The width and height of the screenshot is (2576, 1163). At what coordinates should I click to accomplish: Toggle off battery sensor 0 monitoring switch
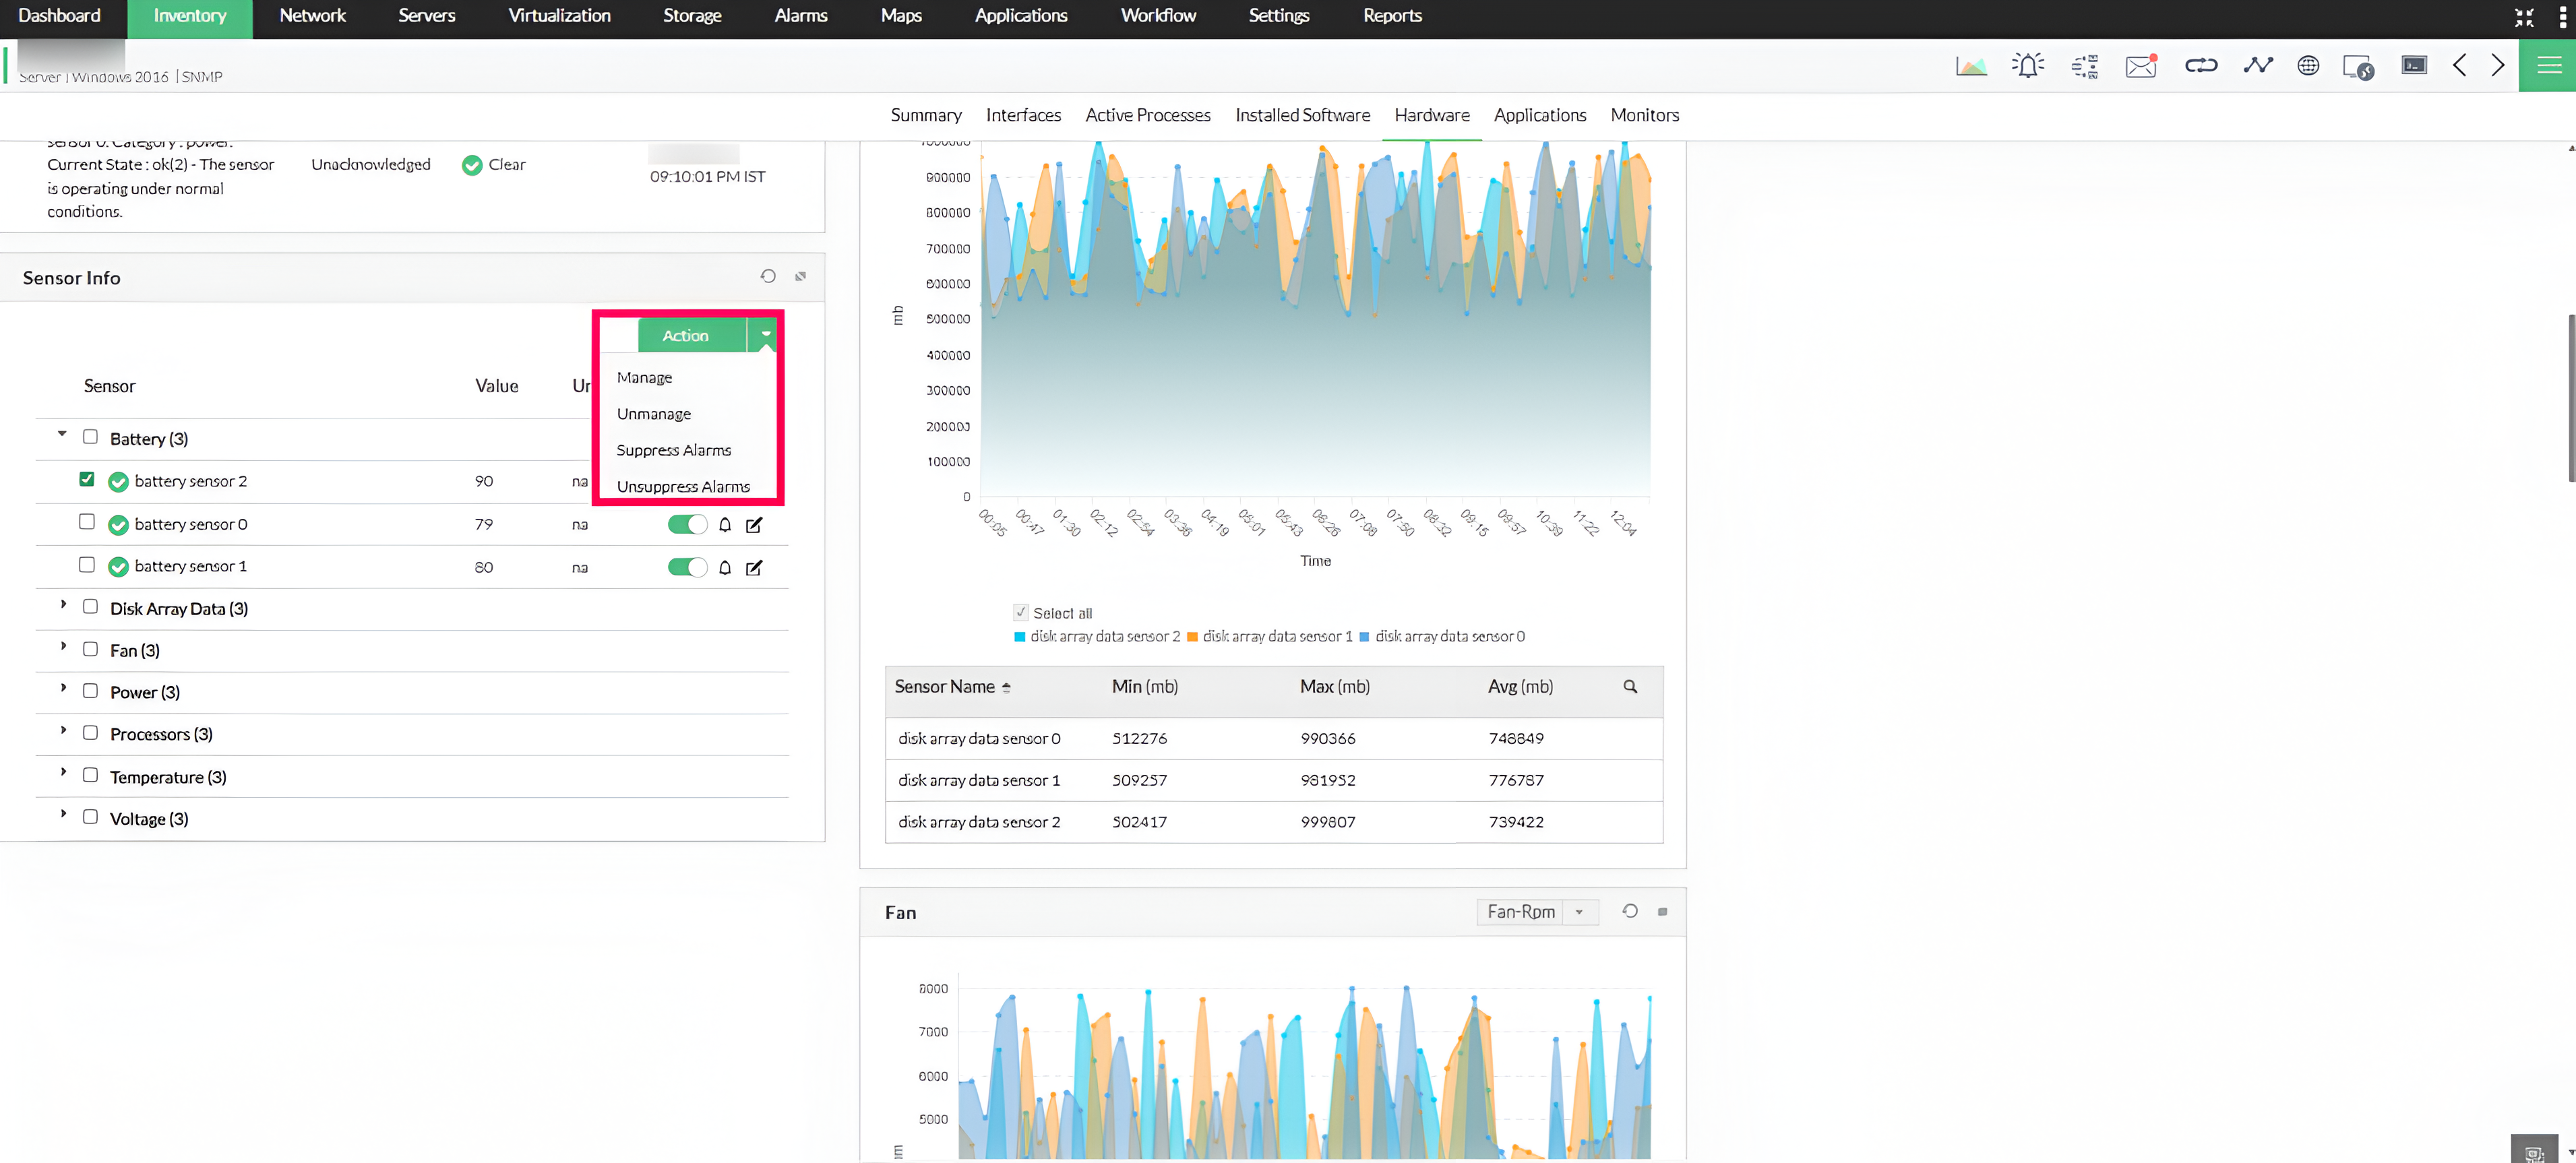687,524
